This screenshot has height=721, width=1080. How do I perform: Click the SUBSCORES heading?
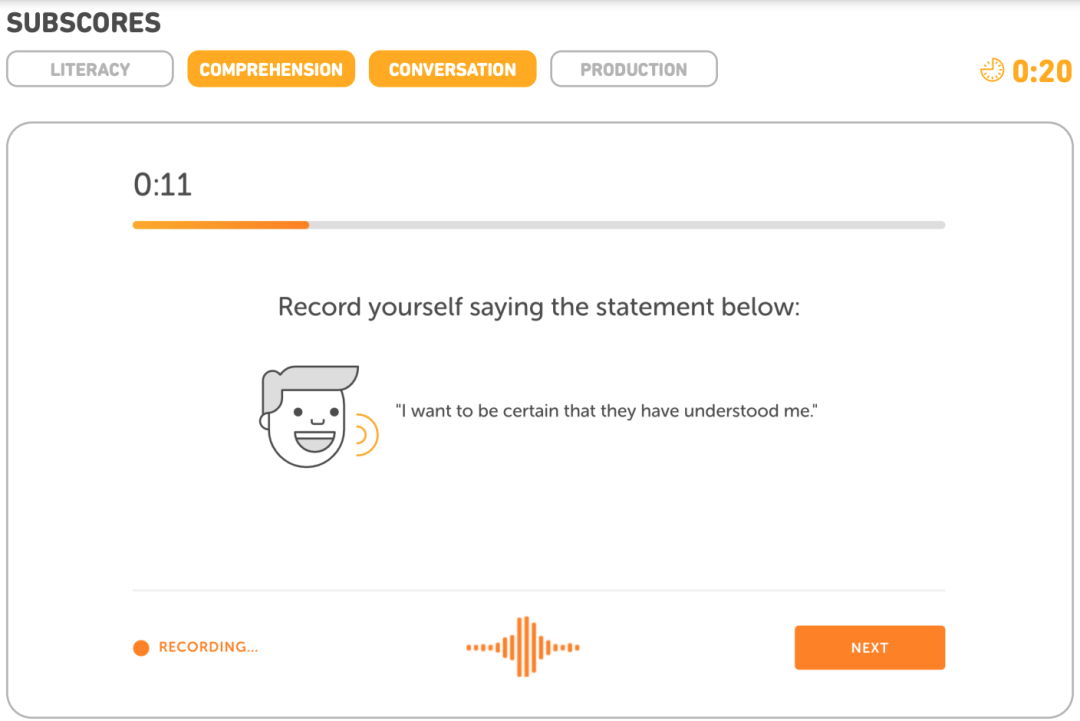point(84,22)
